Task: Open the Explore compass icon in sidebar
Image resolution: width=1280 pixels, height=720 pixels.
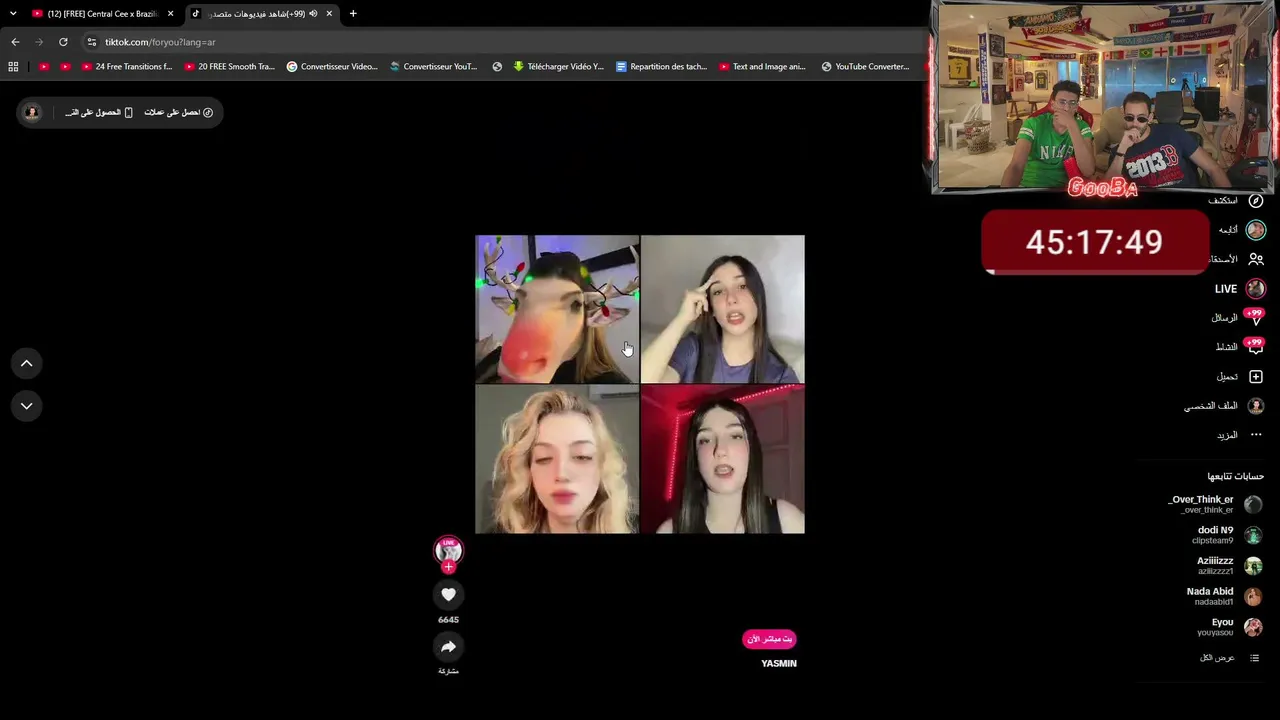Action: (1256, 201)
